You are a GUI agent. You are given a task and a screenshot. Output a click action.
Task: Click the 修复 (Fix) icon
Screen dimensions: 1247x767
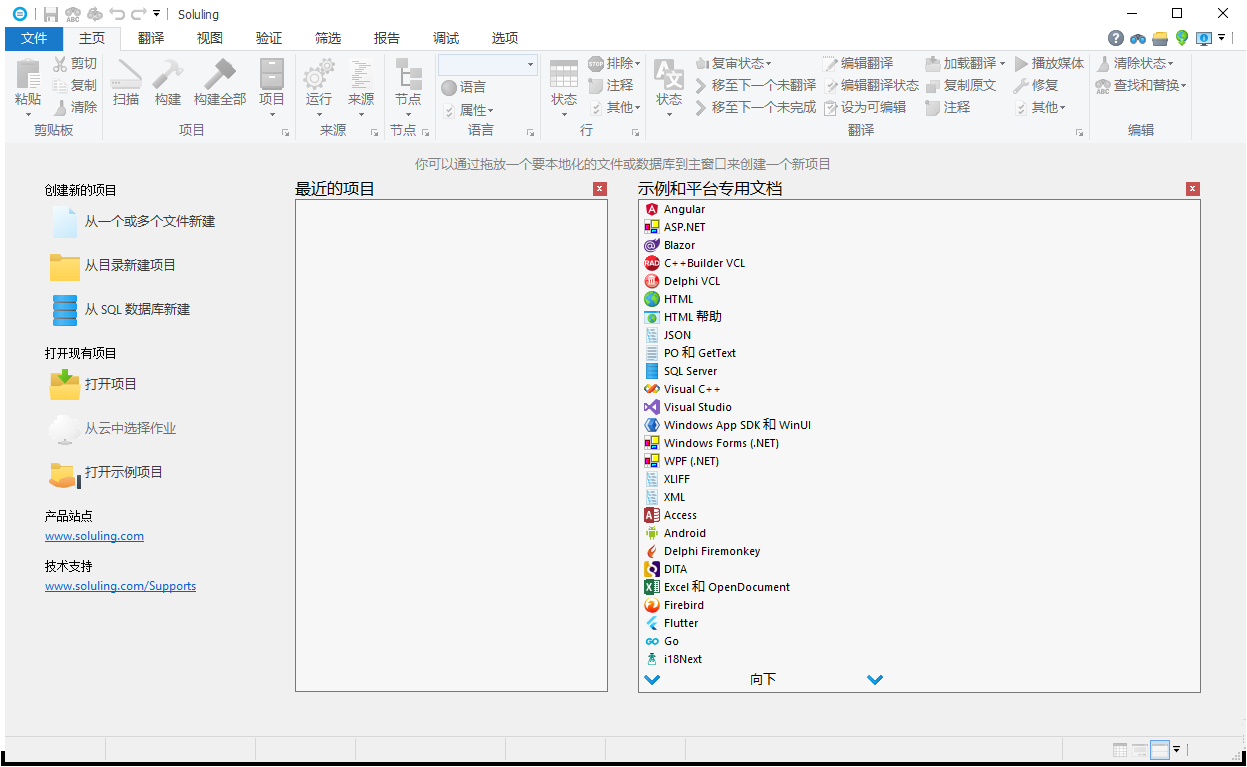pyautogui.click(x=1040, y=85)
